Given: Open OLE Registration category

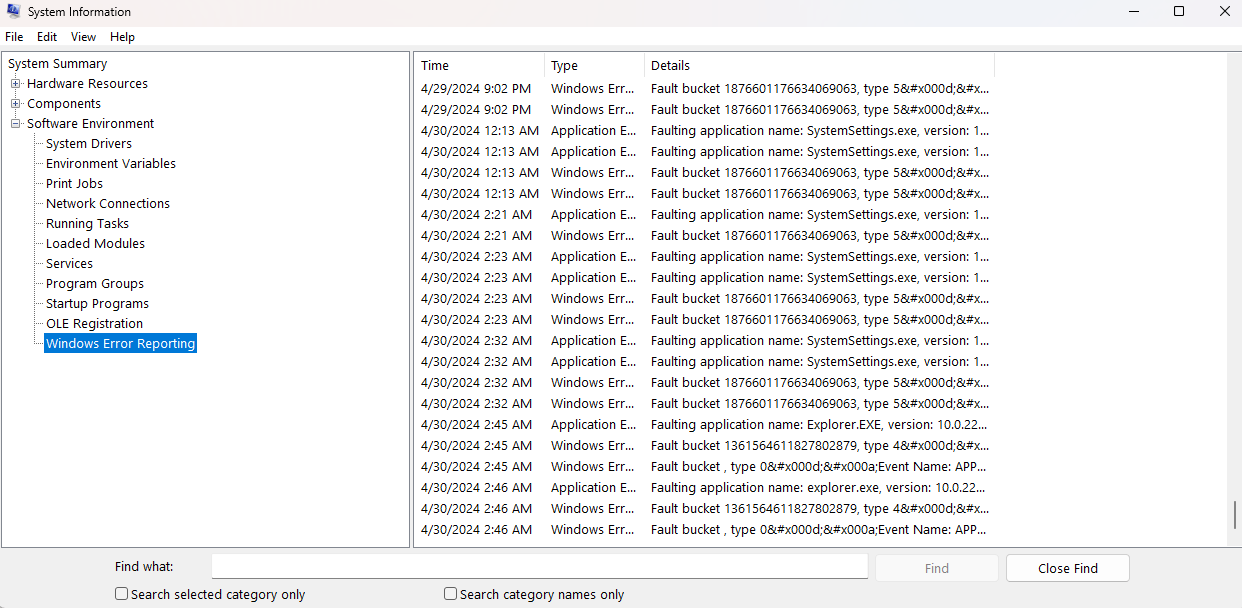Looking at the screenshot, I should pos(94,324).
